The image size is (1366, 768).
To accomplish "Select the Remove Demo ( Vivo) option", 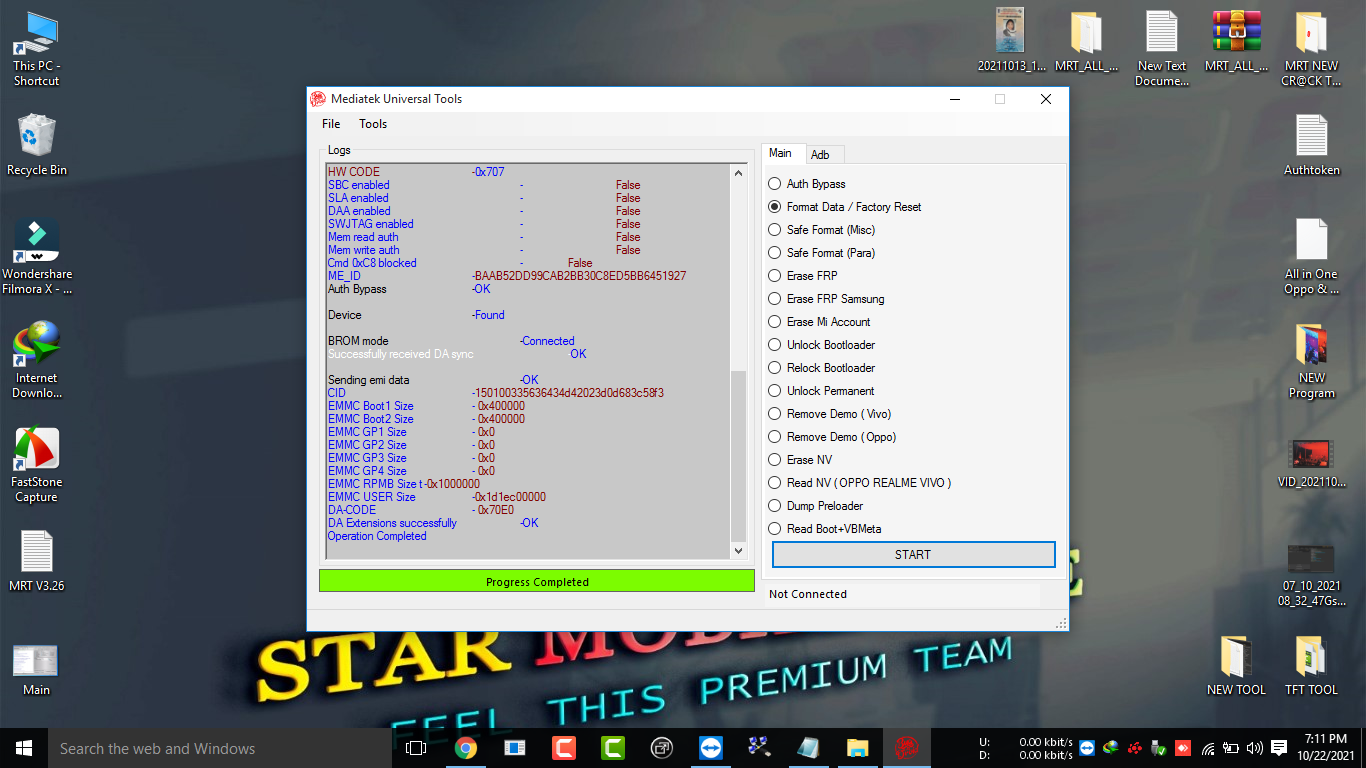I will (x=829, y=414).
